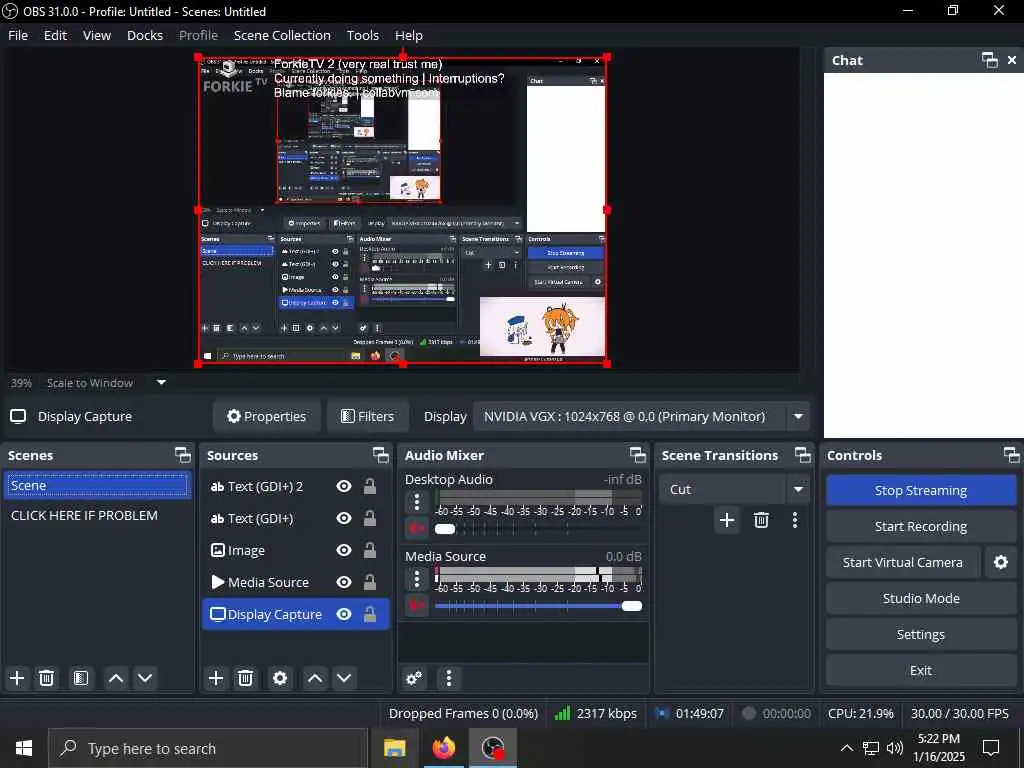Open Desktop Audio options three-dot menu

(417, 502)
